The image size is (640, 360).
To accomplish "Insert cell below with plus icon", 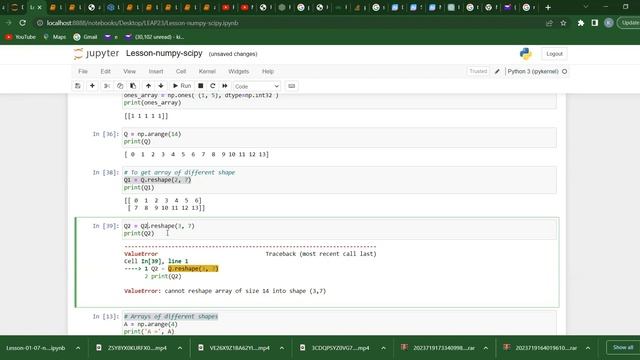I will point(92,86).
